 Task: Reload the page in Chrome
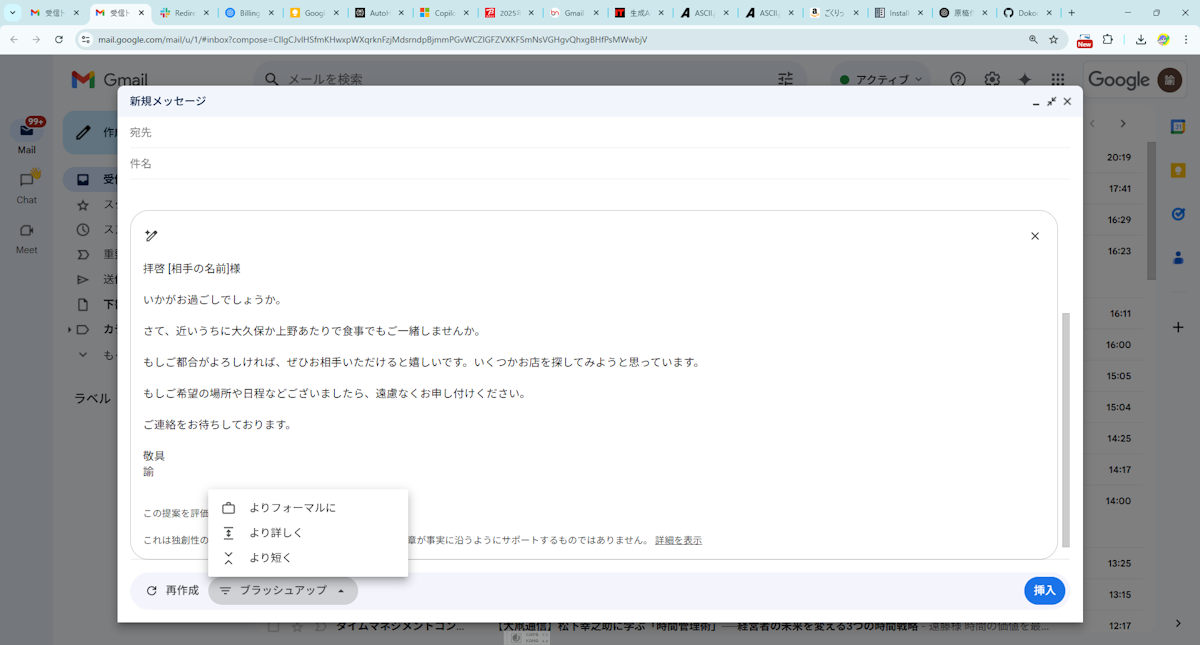(59, 40)
